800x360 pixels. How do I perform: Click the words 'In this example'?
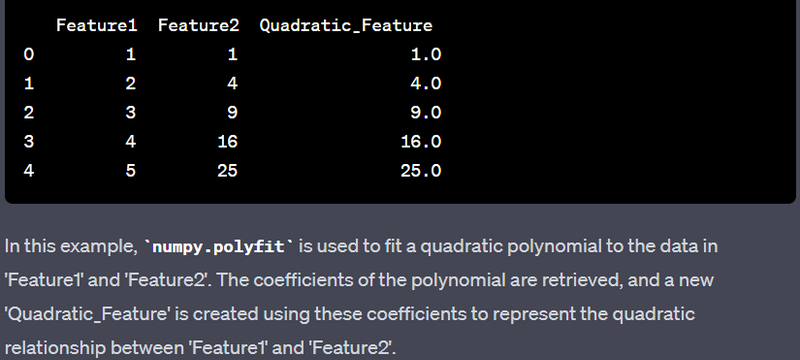69,246
